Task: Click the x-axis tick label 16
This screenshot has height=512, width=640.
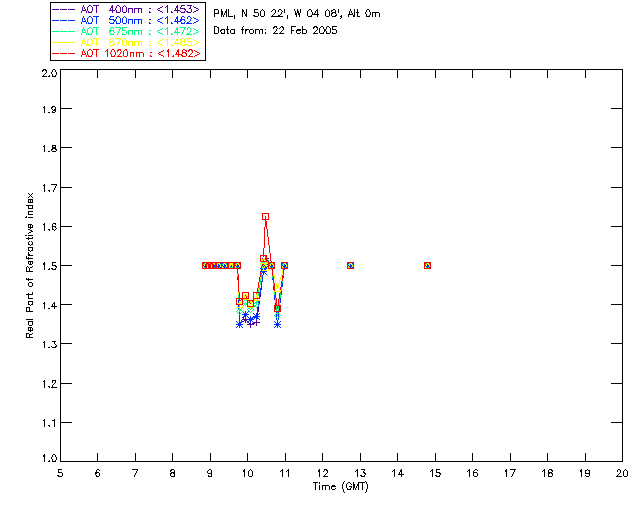Action: tap(472, 473)
